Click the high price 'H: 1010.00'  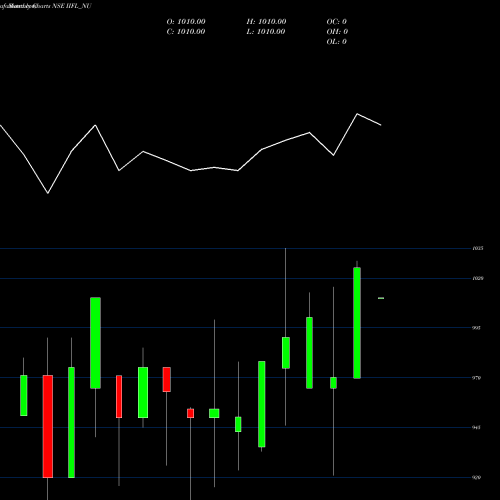coord(266,22)
